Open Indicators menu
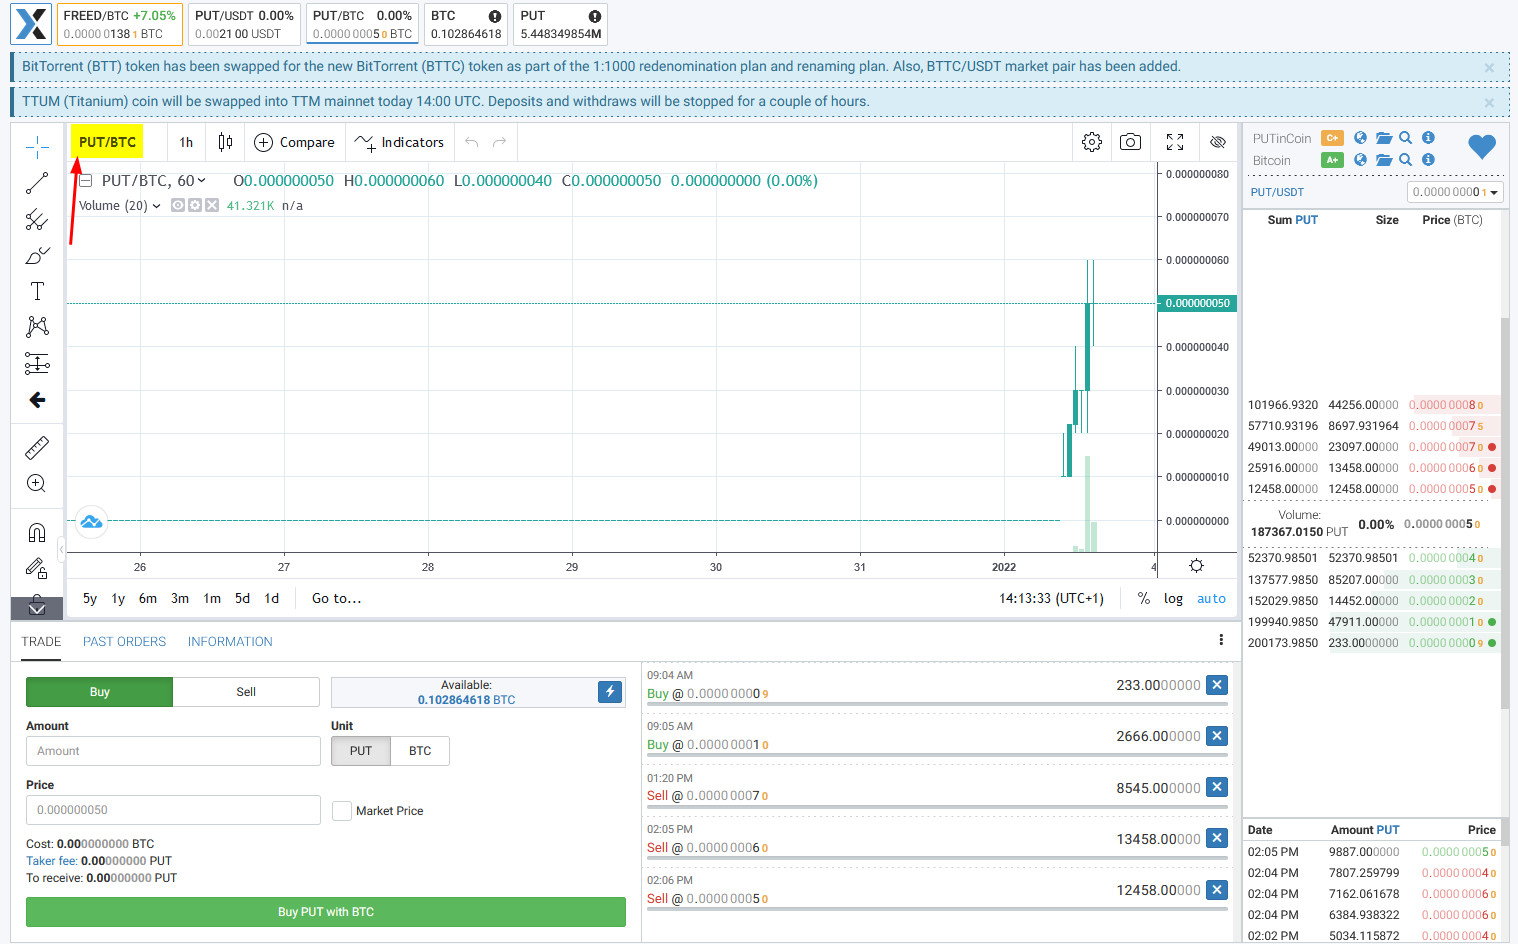Viewport: 1518px width, 944px height. pos(400,142)
